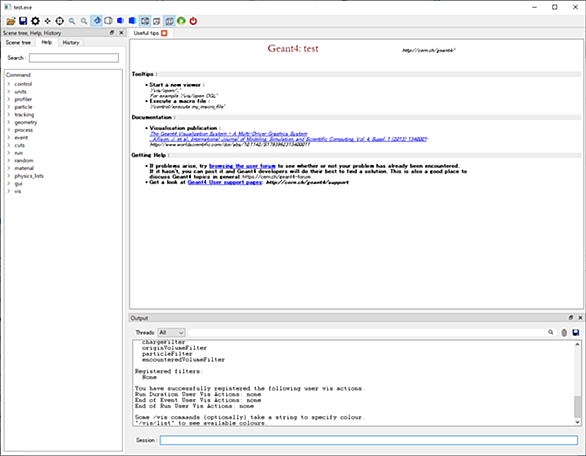Select the Help tab
The width and height of the screenshot is (586, 456).
47,42
